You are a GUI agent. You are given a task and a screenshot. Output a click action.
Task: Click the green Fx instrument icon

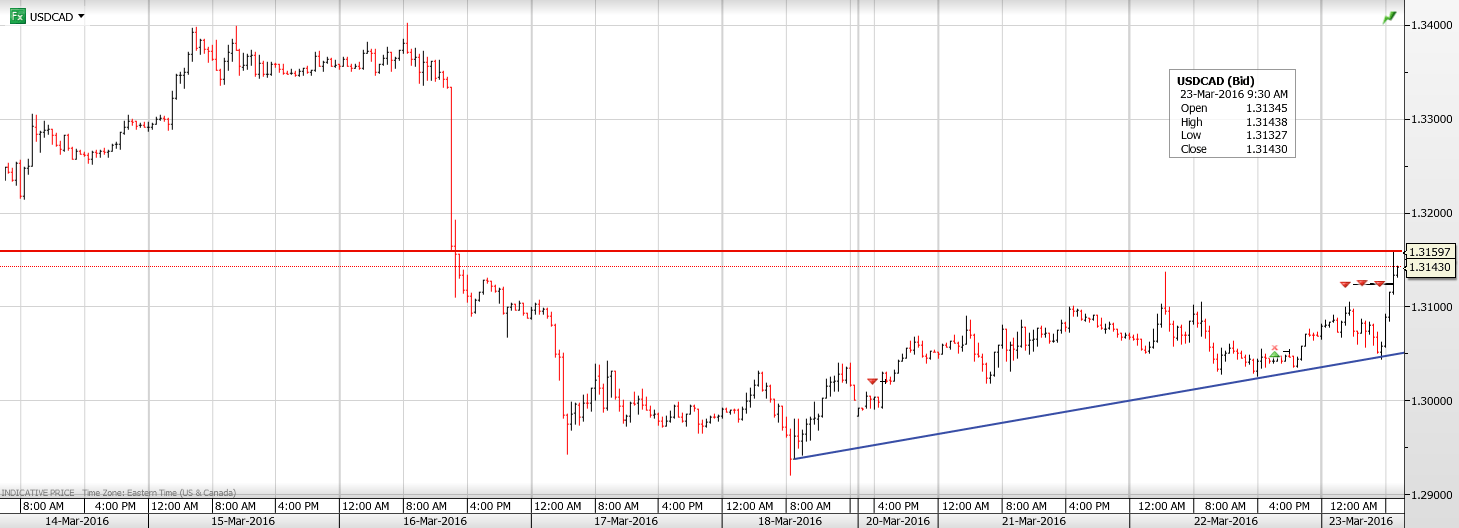click(17, 16)
